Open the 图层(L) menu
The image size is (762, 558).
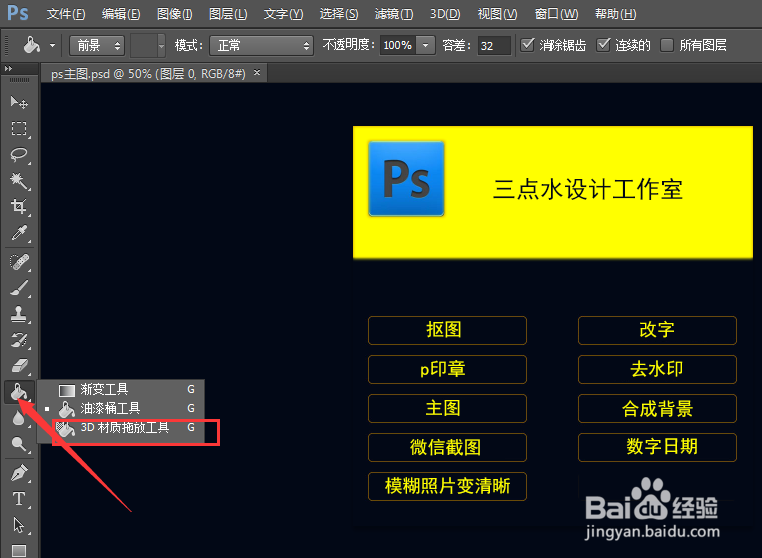tap(228, 14)
